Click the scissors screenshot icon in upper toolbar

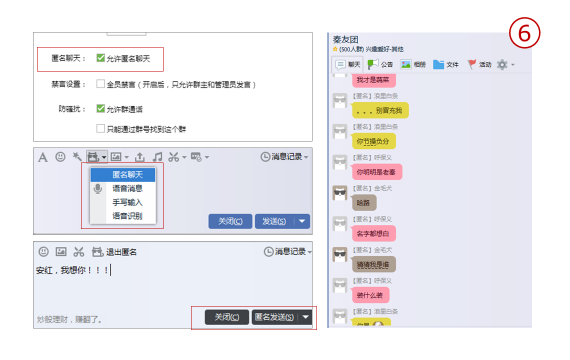(x=173, y=157)
